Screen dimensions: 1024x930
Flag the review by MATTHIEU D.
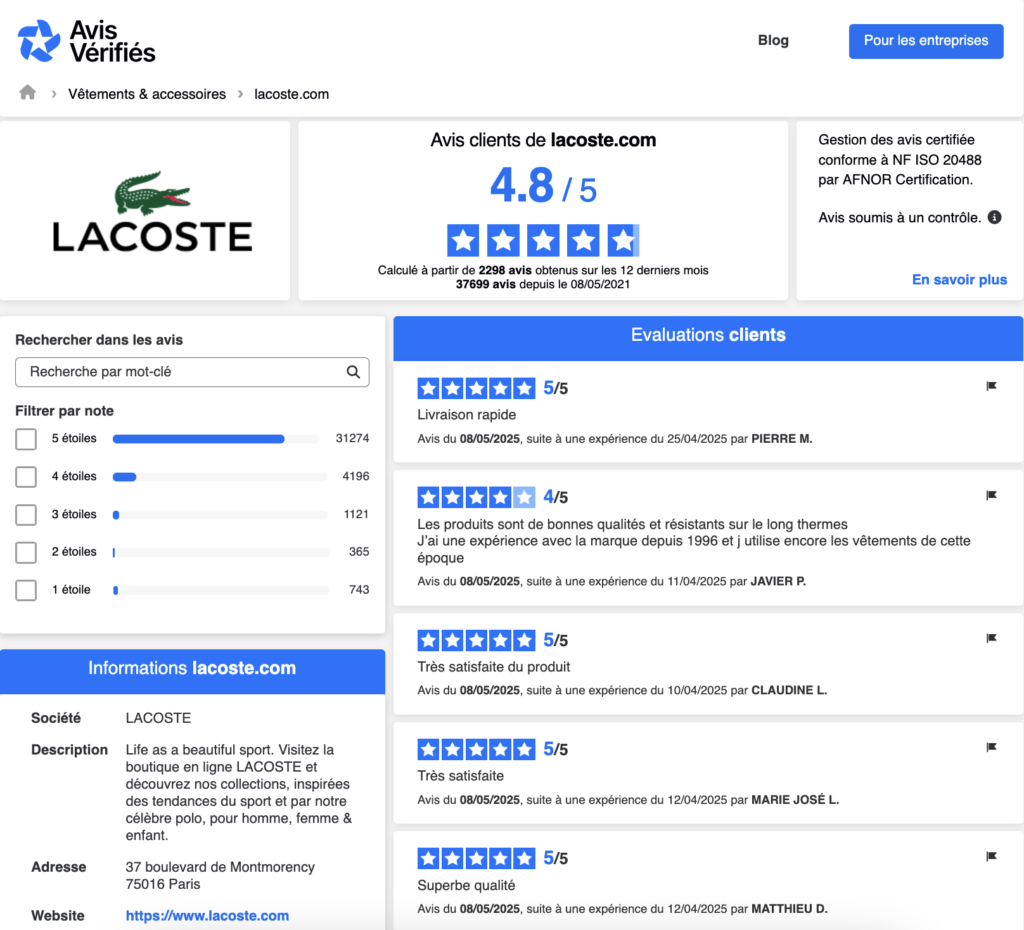[991, 856]
